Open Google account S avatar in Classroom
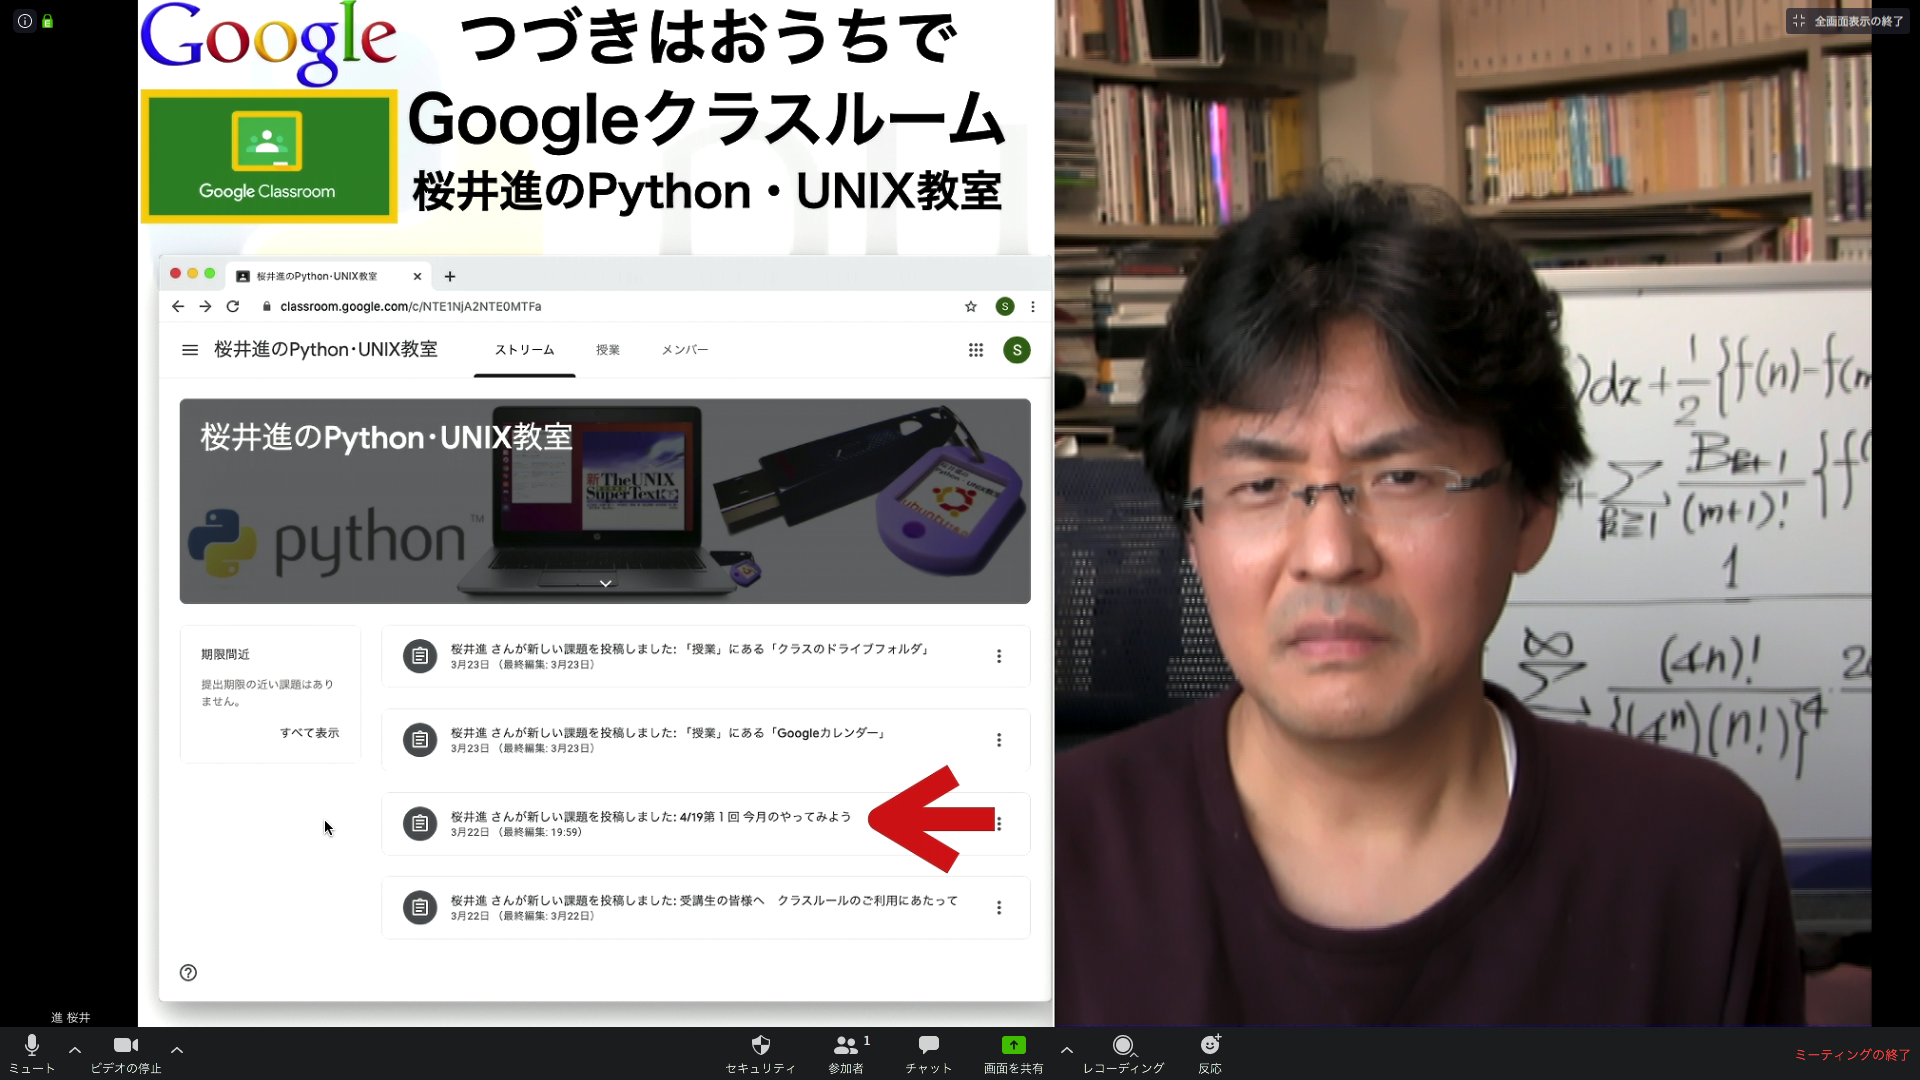Viewport: 1920px width, 1080px height. [x=1017, y=350]
